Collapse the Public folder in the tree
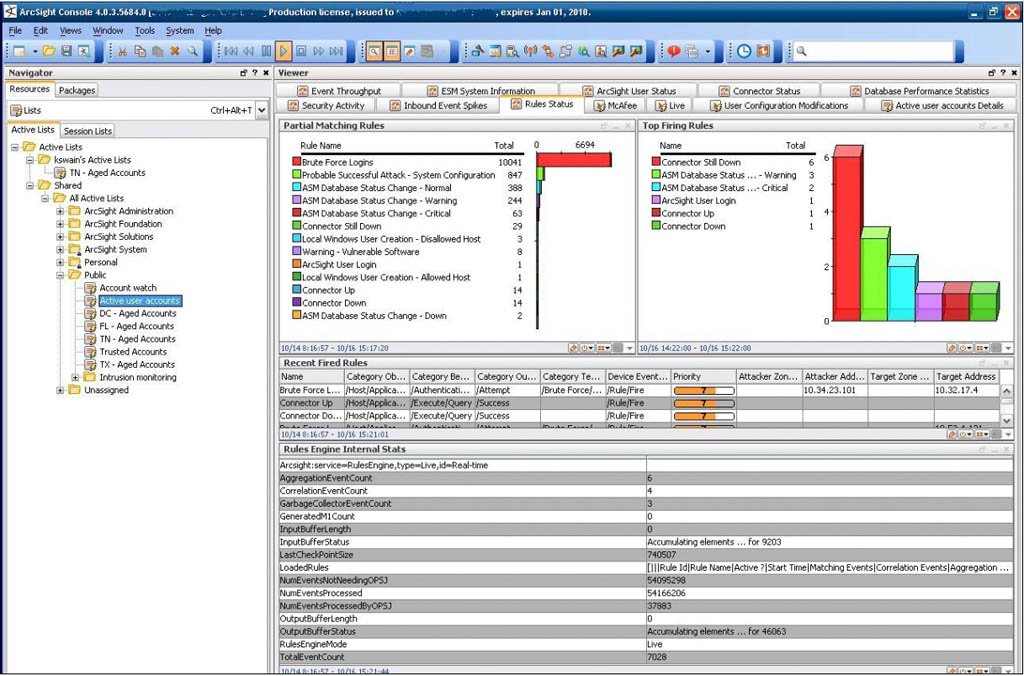This screenshot has height=676, width=1024. click(61, 275)
